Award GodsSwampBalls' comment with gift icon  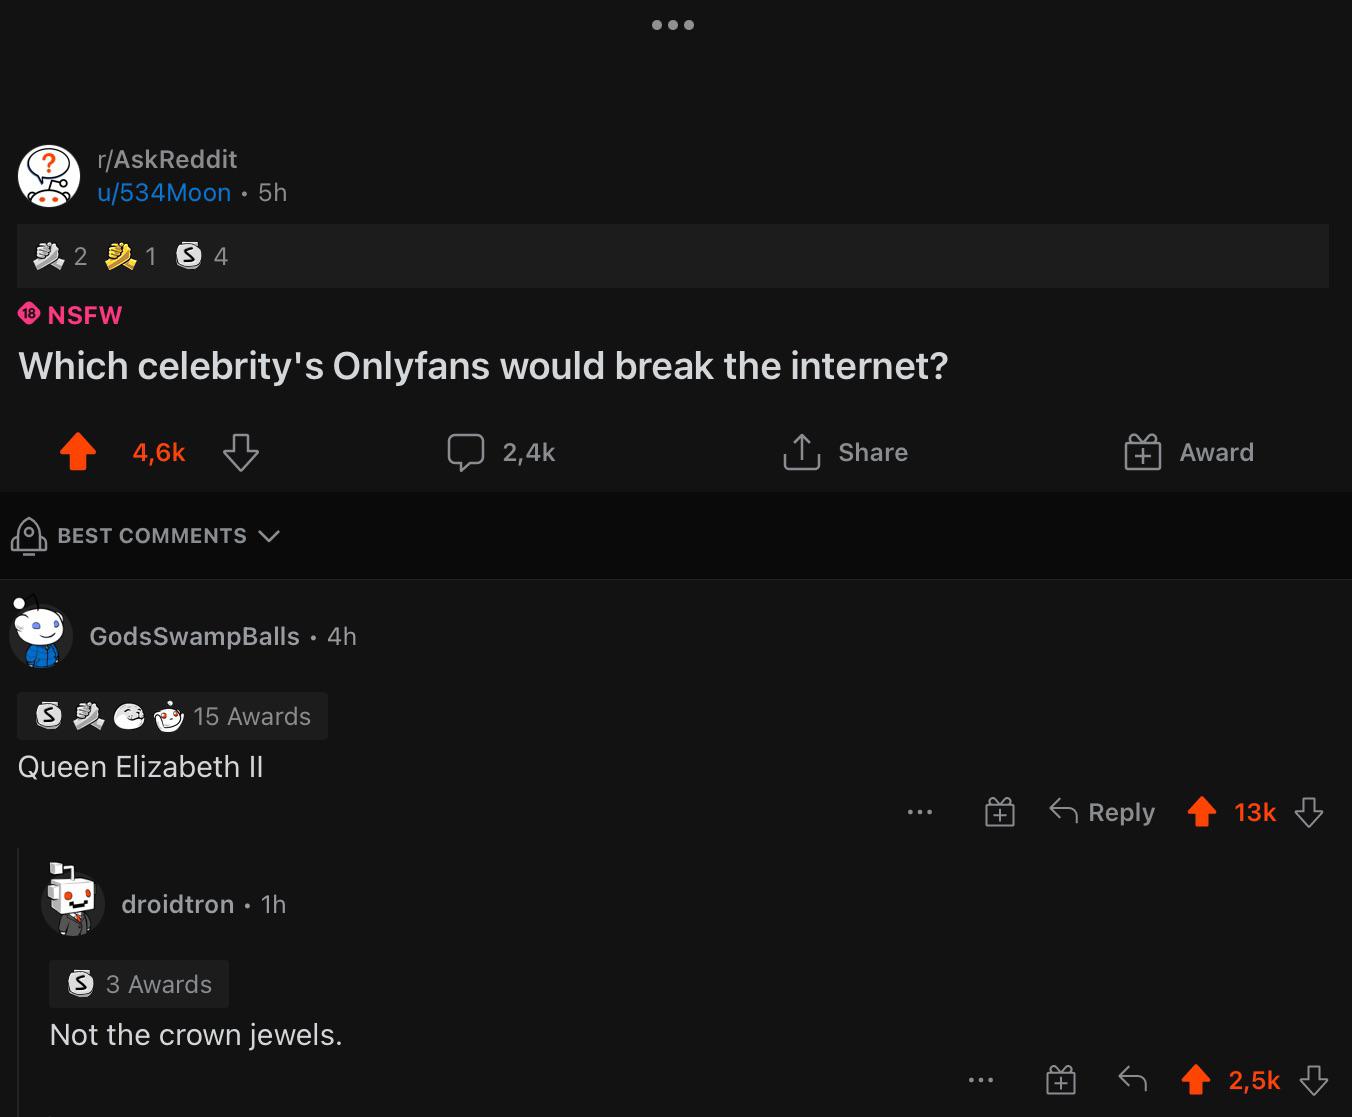tap(1000, 812)
